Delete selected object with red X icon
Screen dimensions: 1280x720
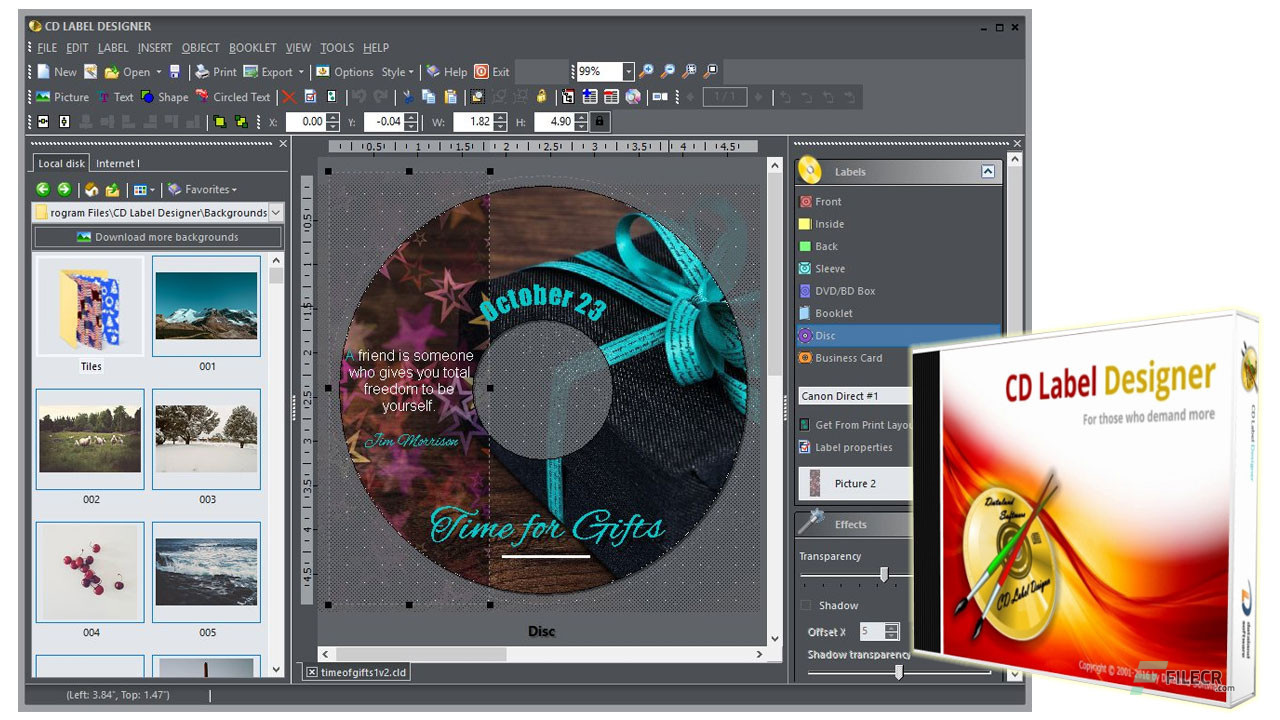[288, 97]
